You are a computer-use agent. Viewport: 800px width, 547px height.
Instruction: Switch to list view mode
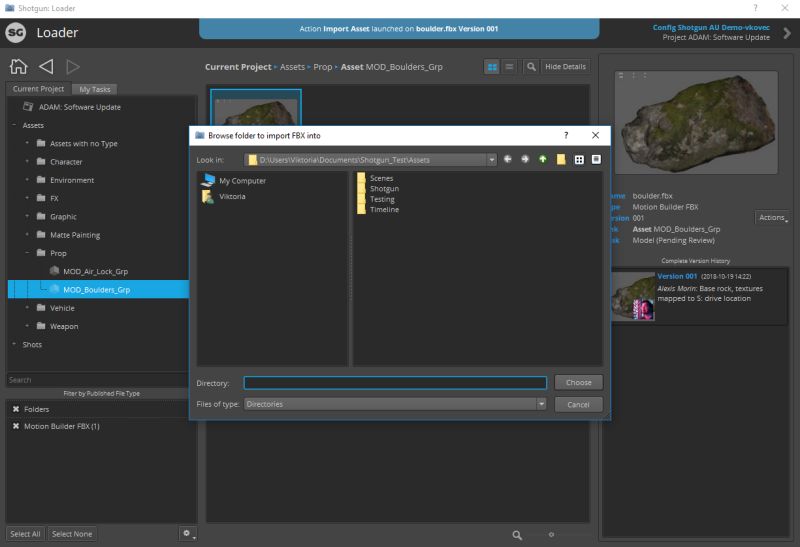click(509, 67)
